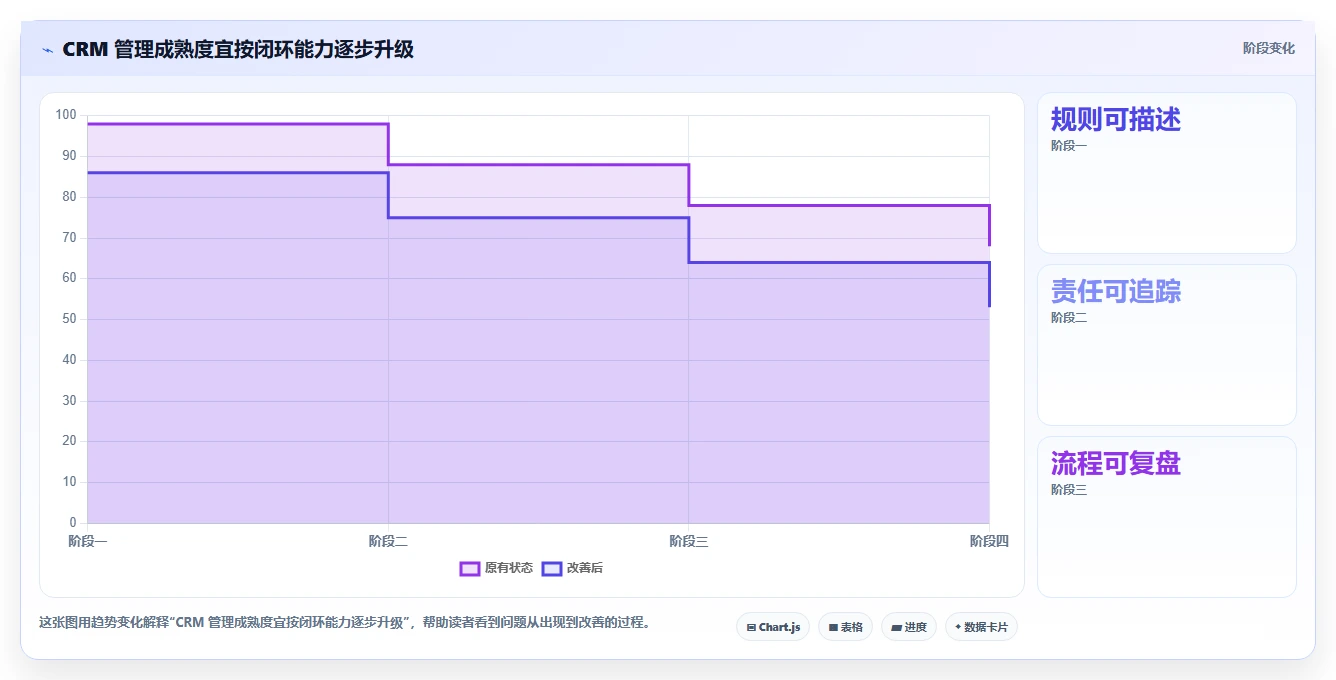Click the 表格 chip
The image size is (1336, 680).
click(845, 627)
